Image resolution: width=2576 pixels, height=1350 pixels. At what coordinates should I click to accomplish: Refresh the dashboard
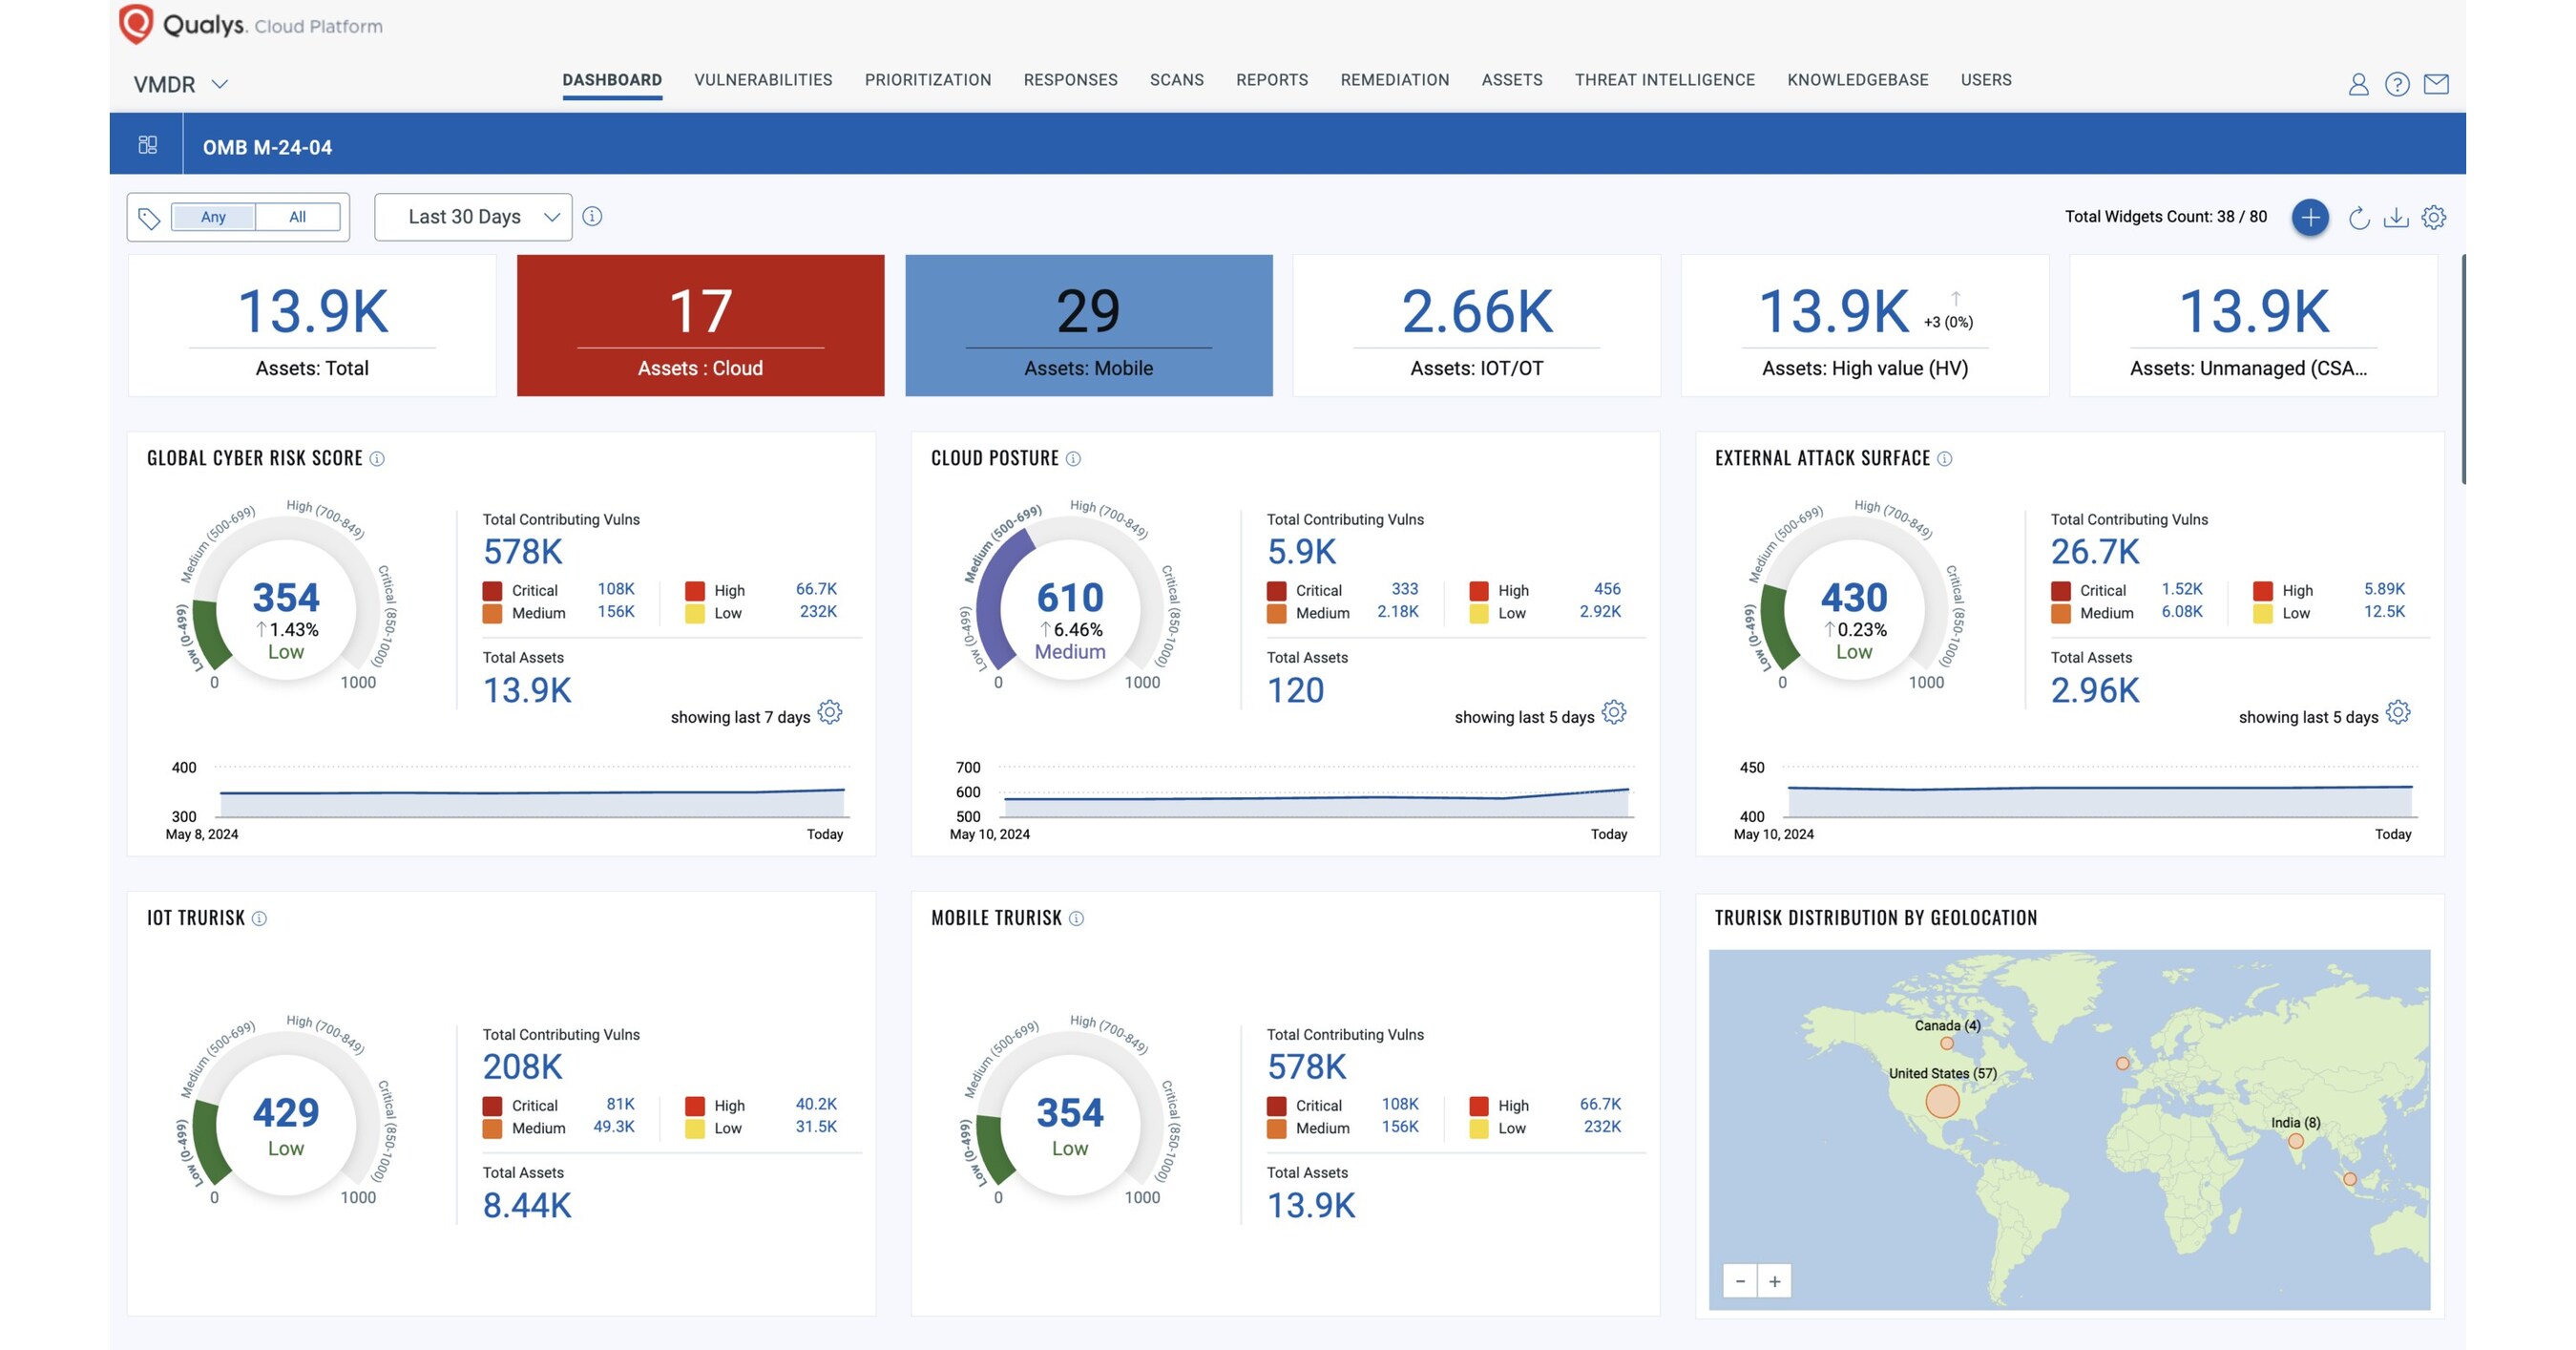[2359, 217]
